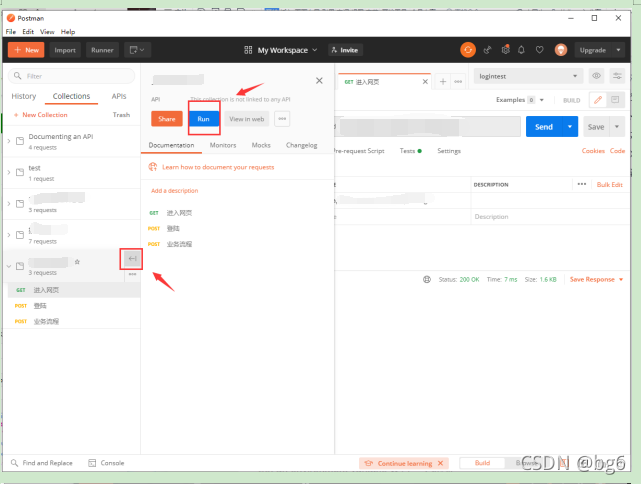Click the edit pencil icon near BUILD
Image resolution: width=641 pixels, height=484 pixels.
point(598,100)
